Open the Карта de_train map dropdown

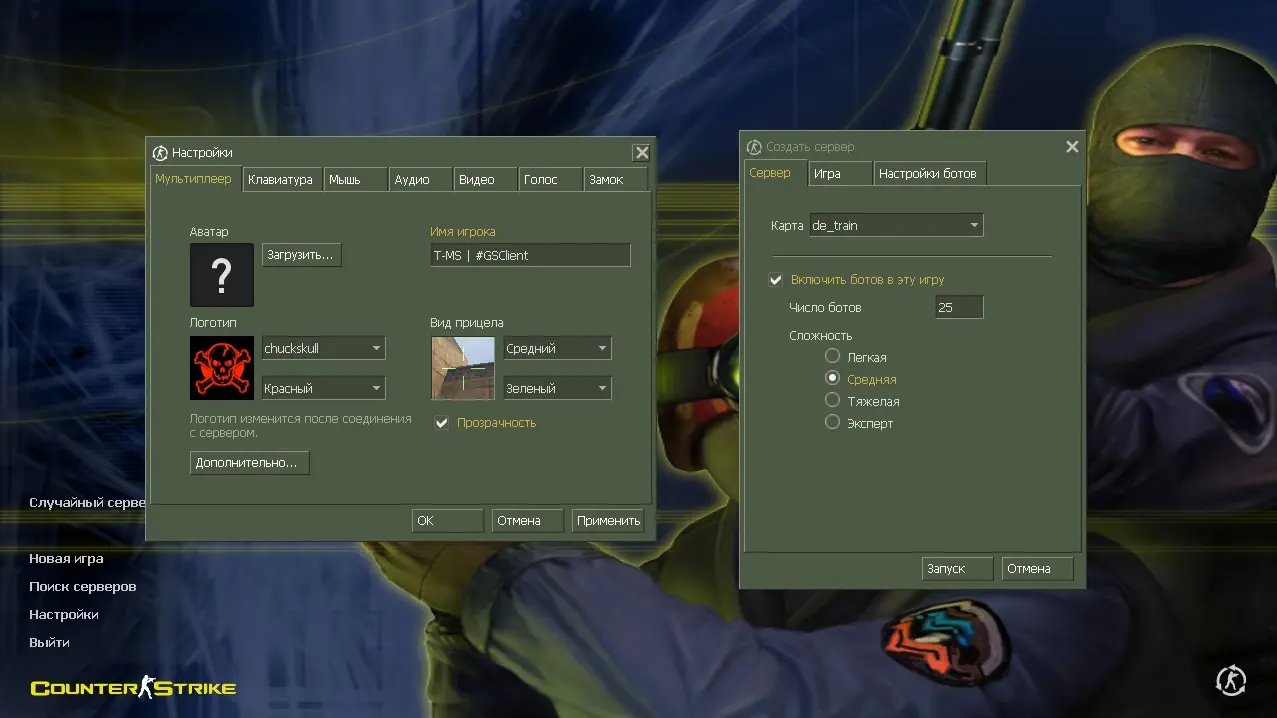(x=896, y=226)
